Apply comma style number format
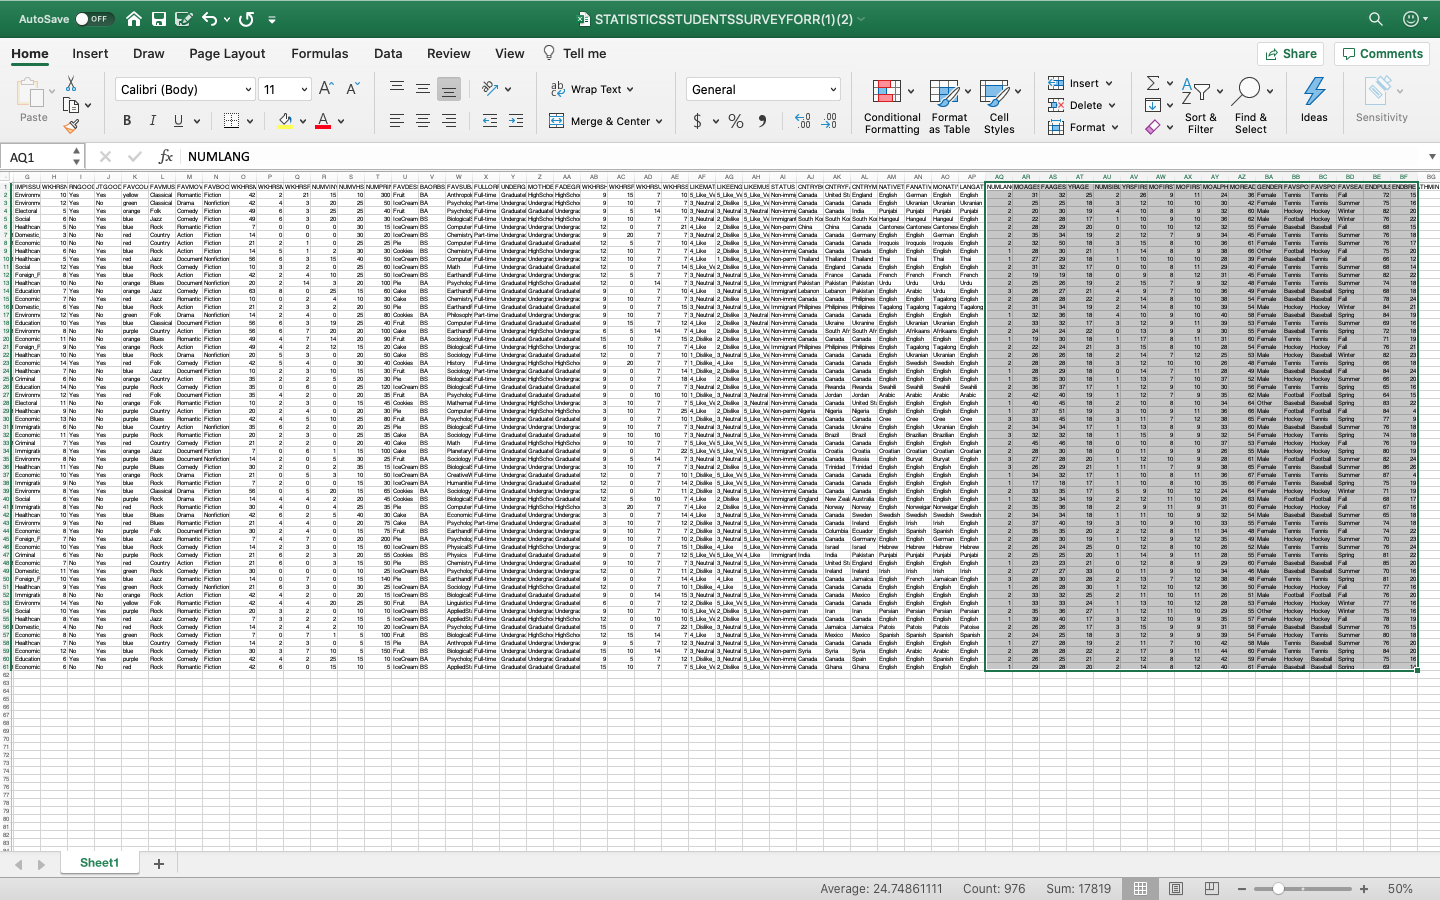Screen dimensions: 1440x900 click(x=763, y=121)
